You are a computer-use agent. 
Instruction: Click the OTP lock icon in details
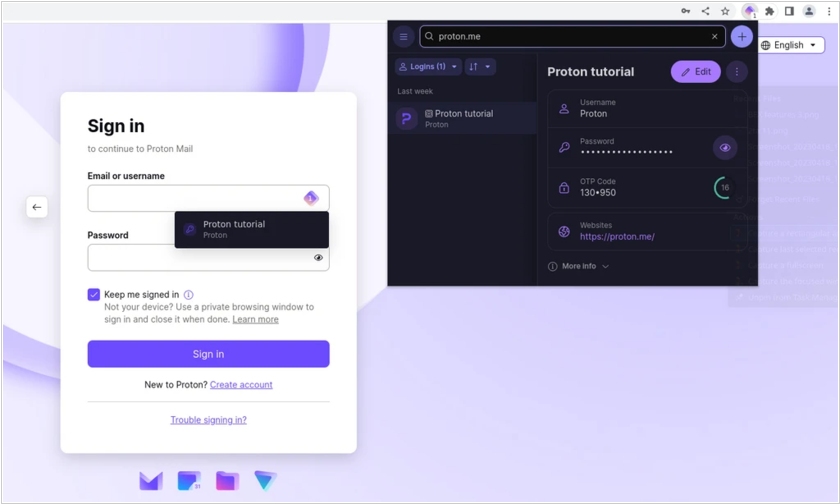(564, 188)
